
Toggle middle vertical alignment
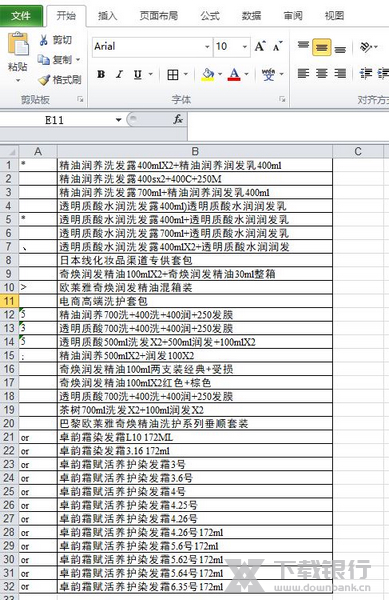coord(322,47)
